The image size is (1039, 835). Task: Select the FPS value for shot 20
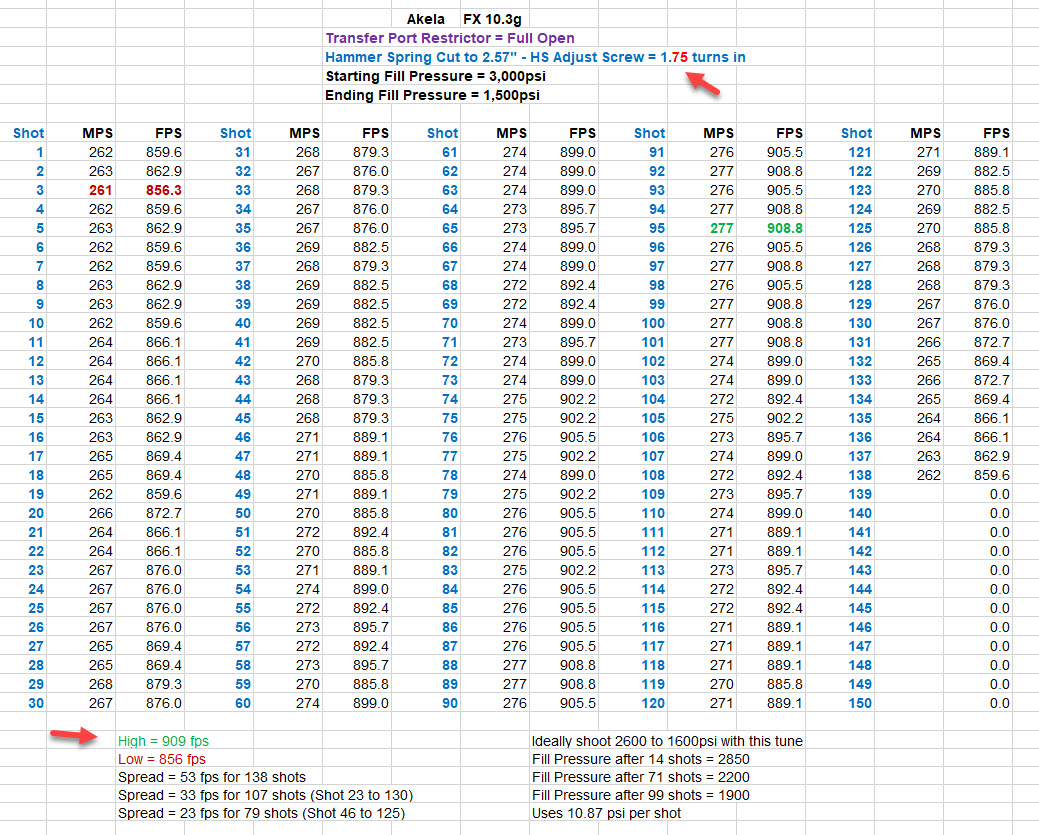[x=164, y=513]
